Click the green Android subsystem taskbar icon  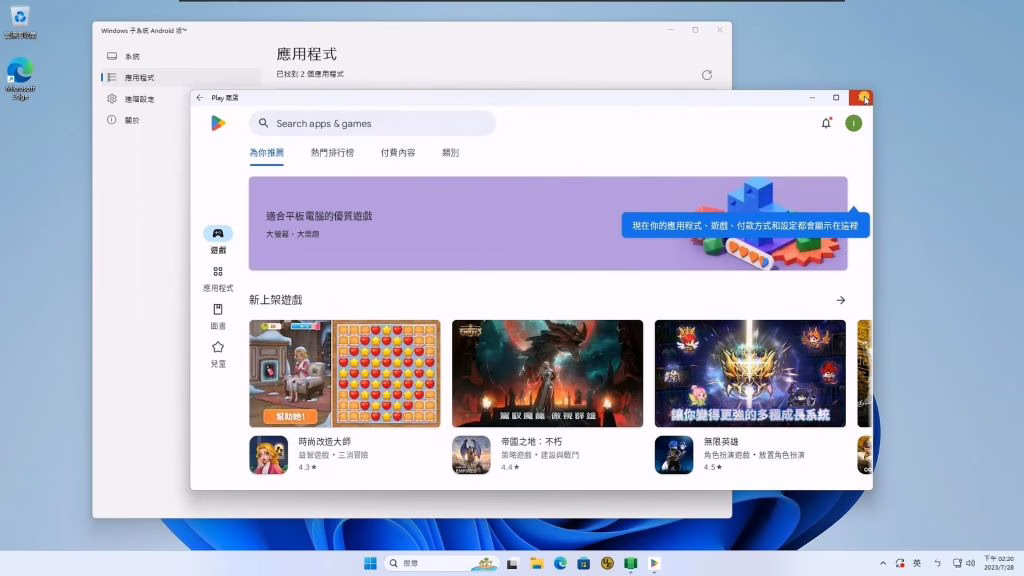630,563
